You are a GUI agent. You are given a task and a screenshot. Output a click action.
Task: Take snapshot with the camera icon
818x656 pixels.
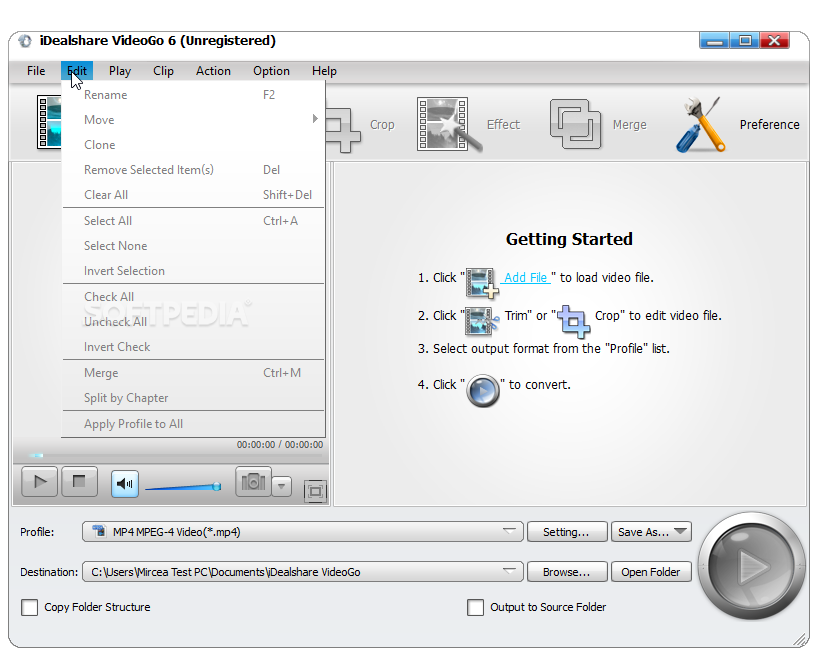254,482
